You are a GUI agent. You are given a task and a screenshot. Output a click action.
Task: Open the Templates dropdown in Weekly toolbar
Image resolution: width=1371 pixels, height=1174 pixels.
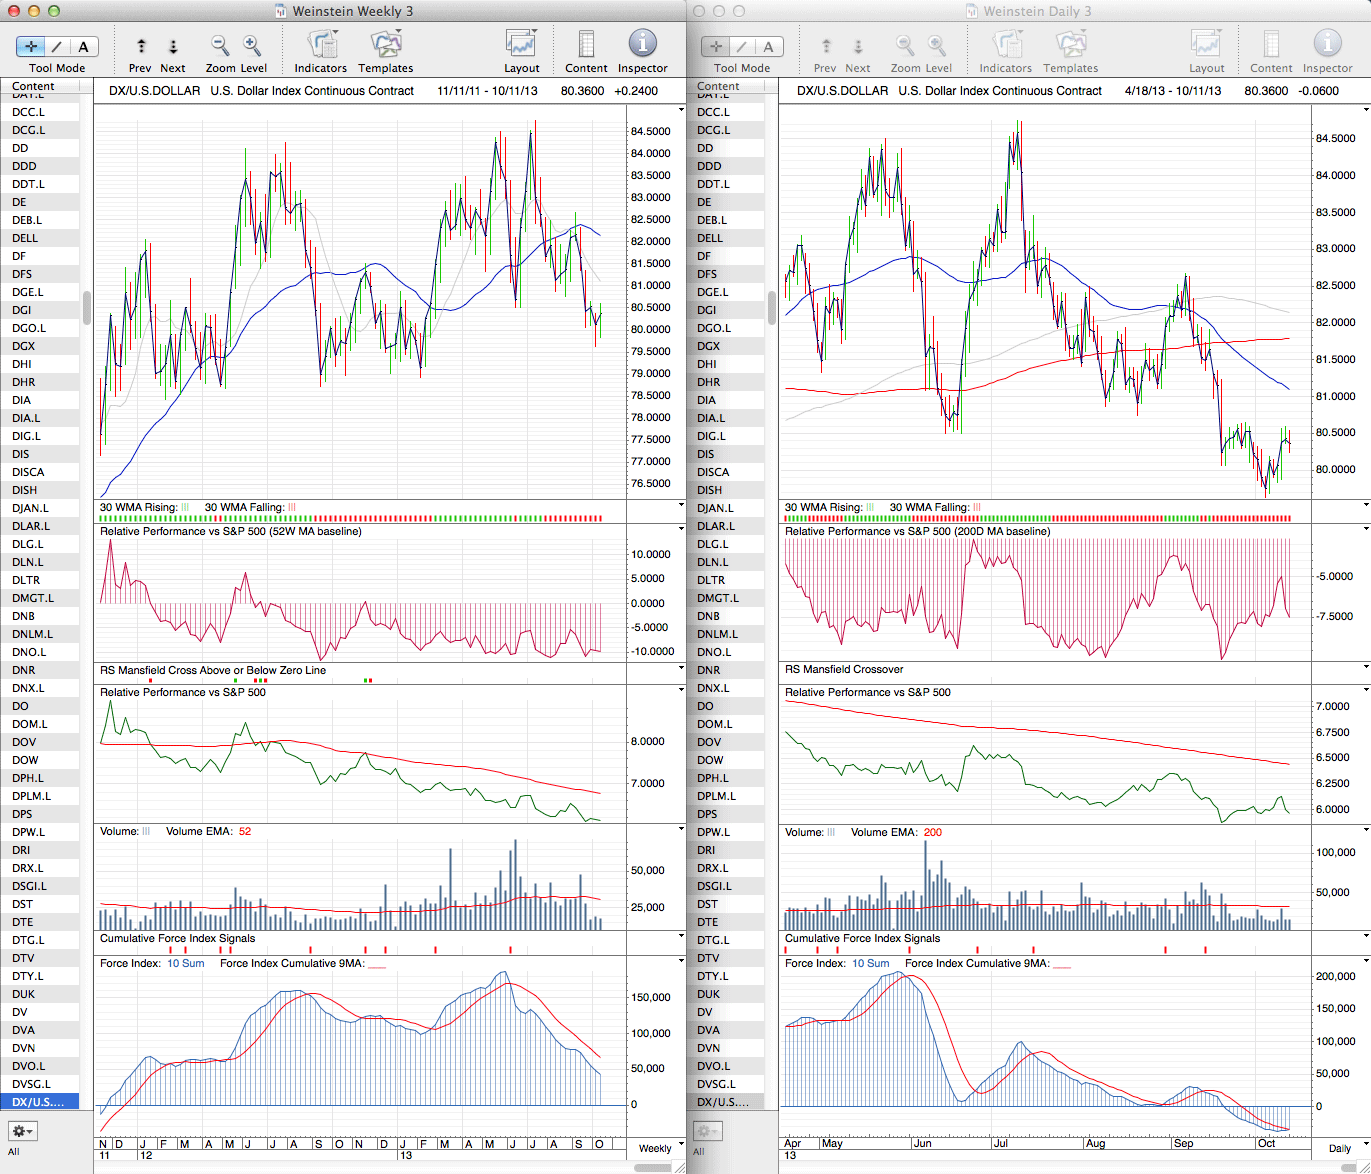(386, 44)
